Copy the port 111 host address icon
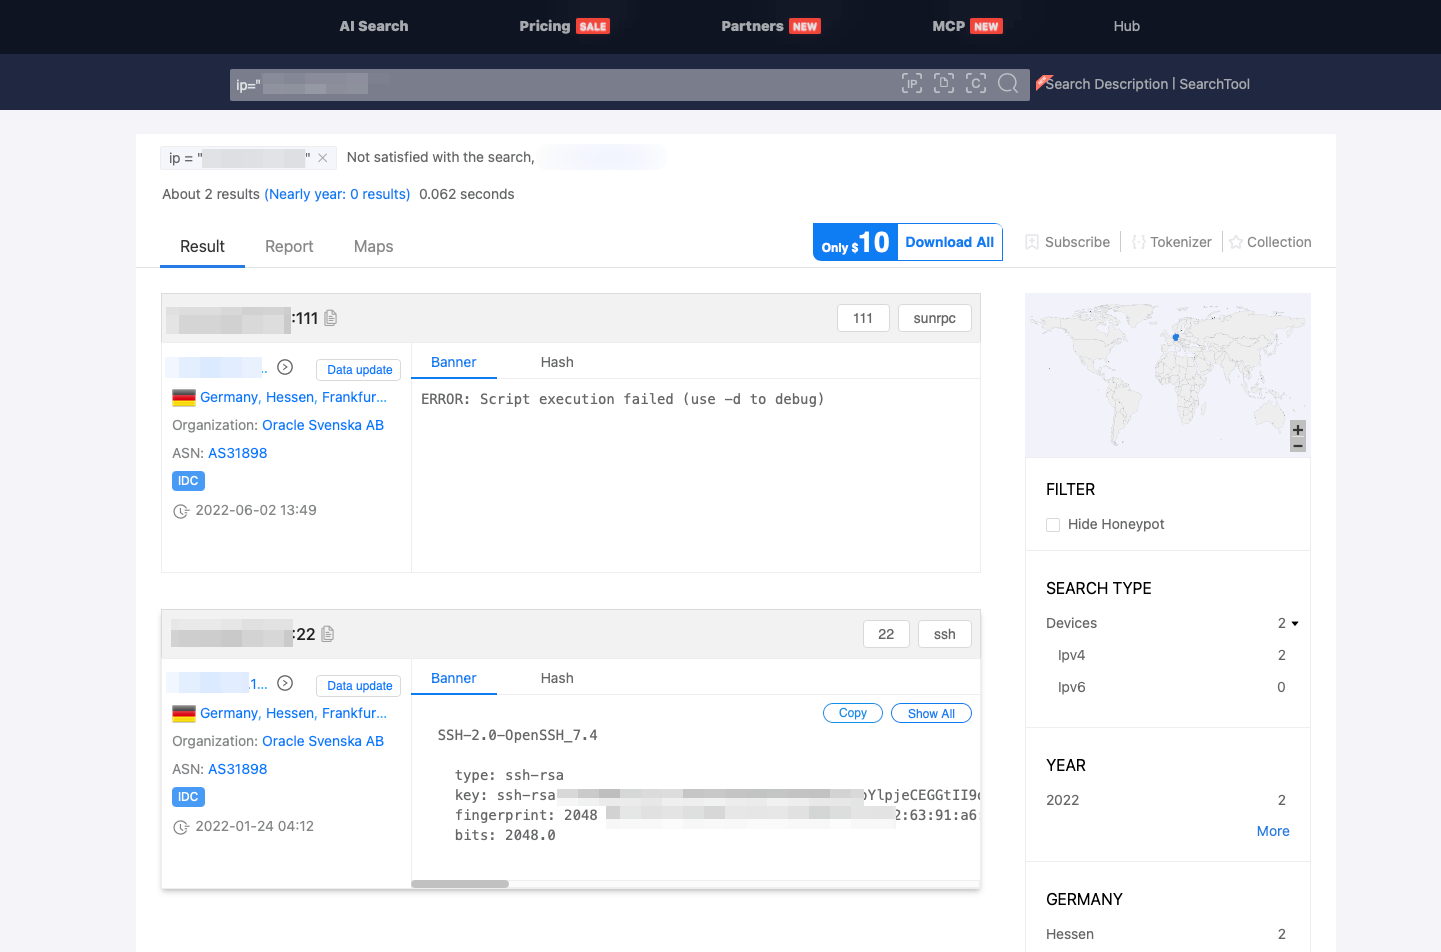Image resolution: width=1441 pixels, height=952 pixels. (x=331, y=318)
